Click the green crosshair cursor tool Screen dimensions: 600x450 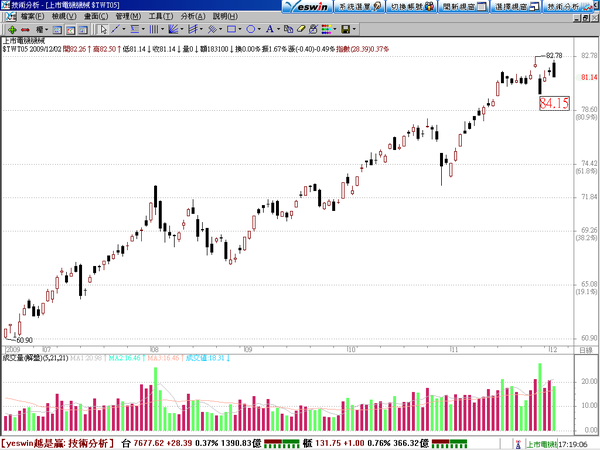coord(12,29)
